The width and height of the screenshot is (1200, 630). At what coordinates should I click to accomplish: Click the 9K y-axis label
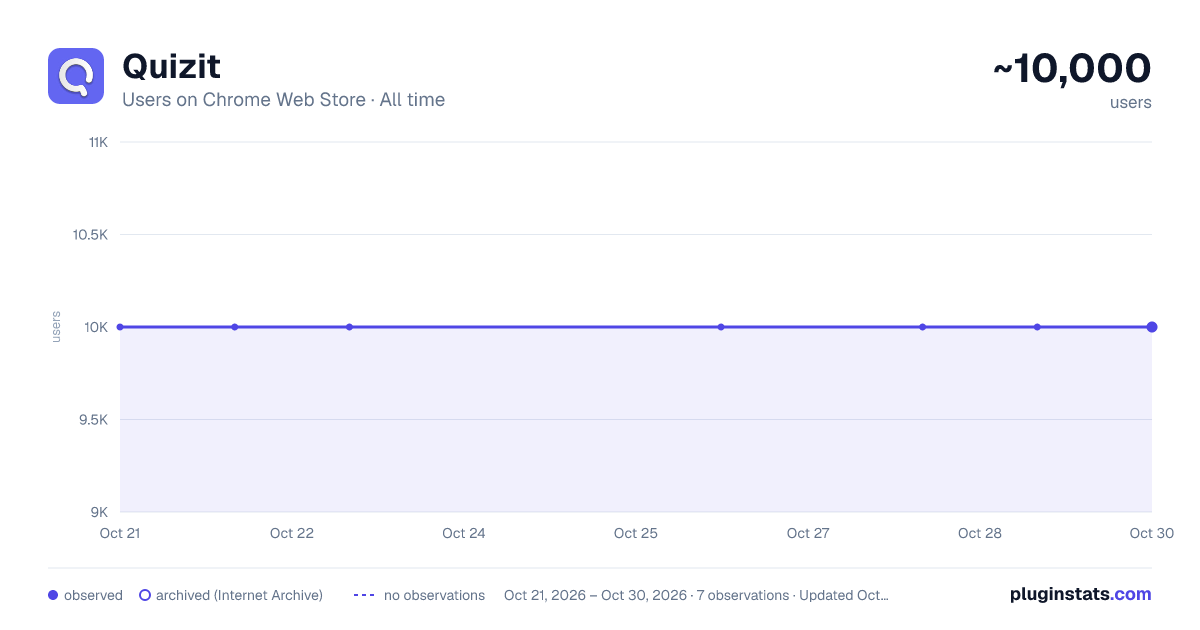pyautogui.click(x=99, y=512)
